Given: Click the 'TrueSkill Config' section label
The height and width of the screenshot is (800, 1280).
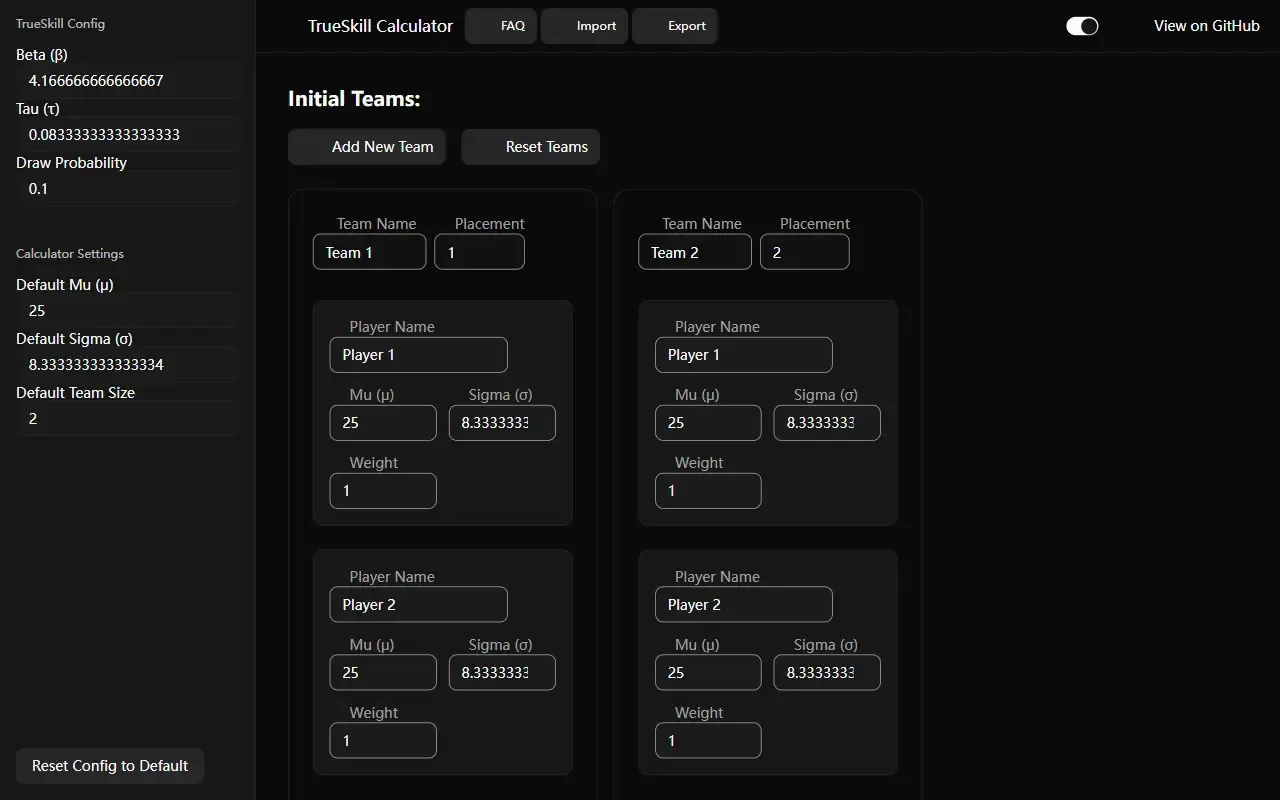Looking at the screenshot, I should pyautogui.click(x=60, y=23).
